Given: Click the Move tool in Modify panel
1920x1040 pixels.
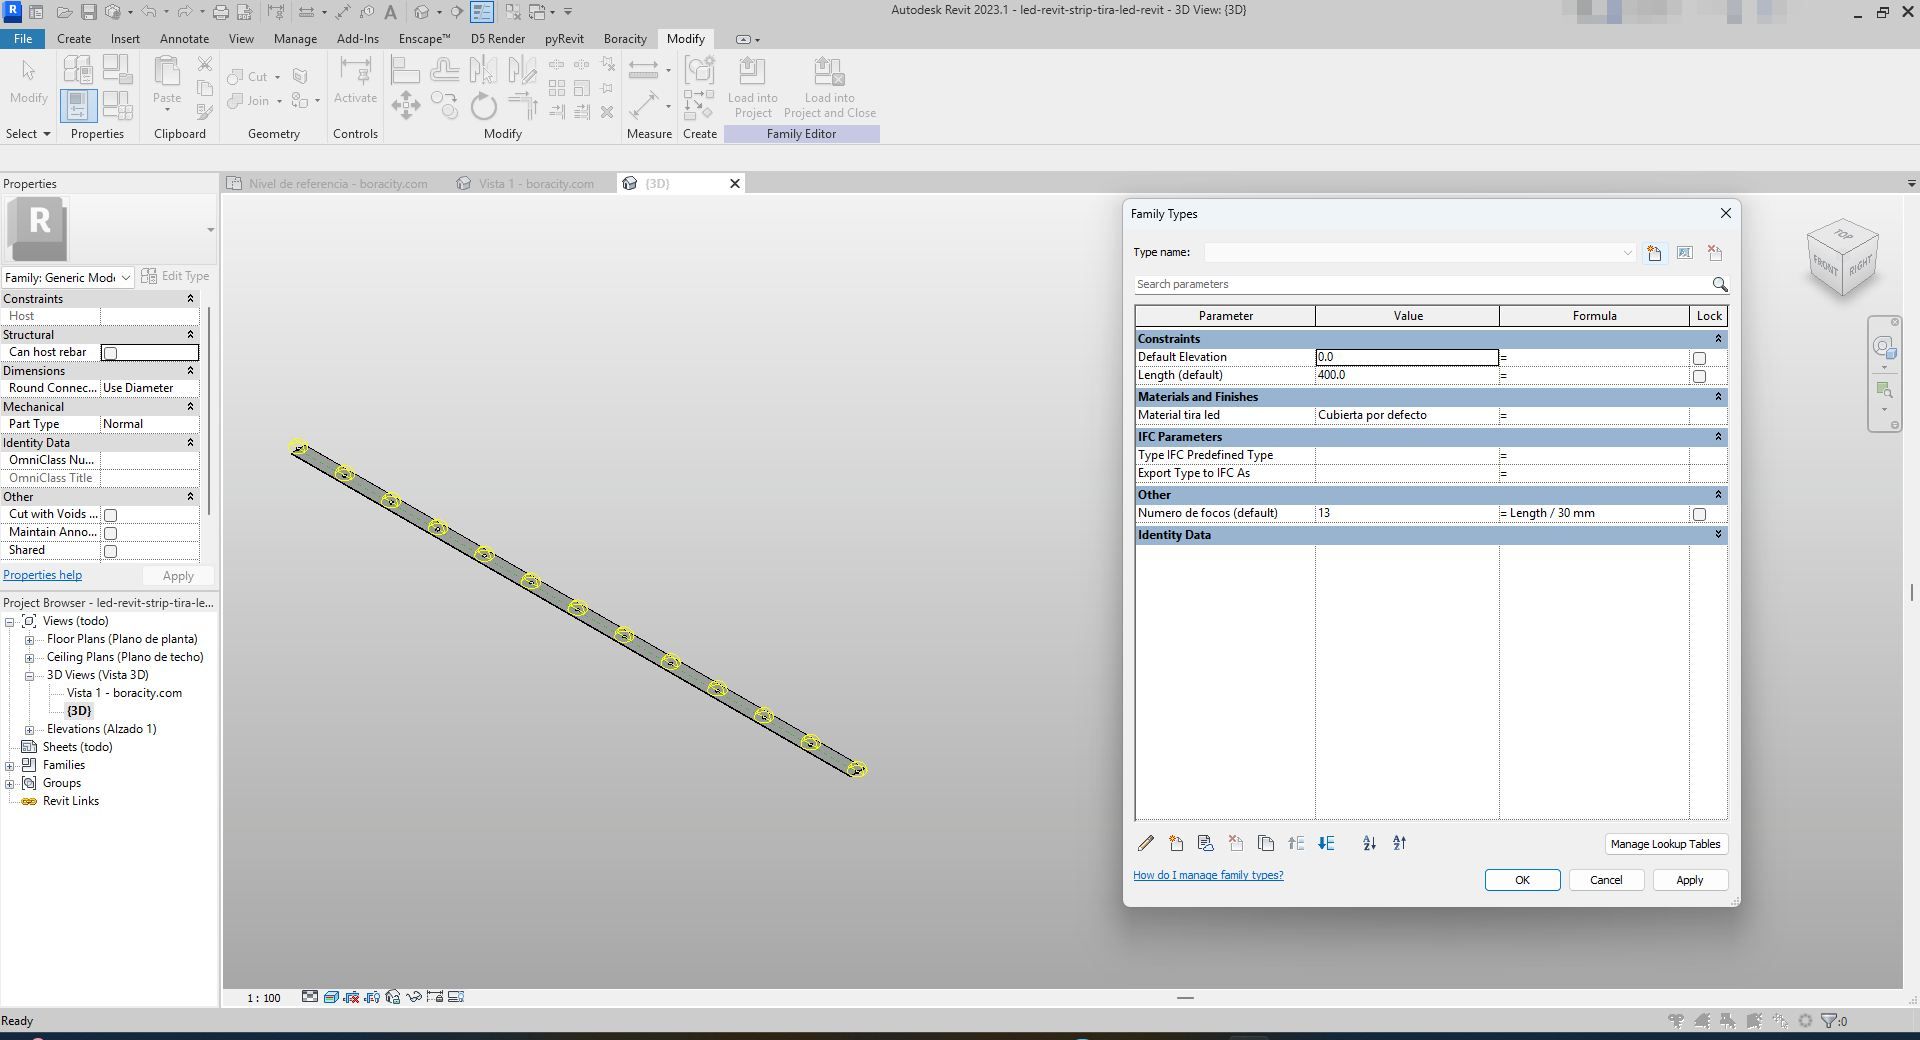Looking at the screenshot, I should 405,105.
